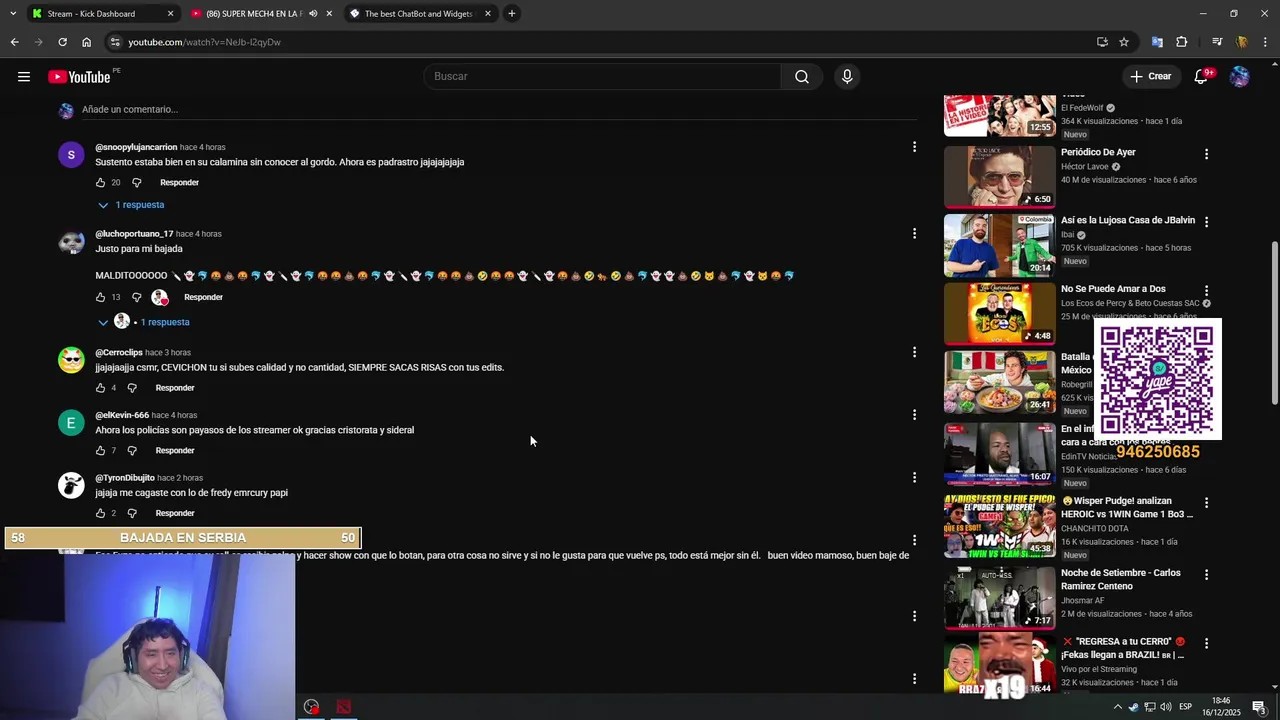Open the YouTube hamburger guide menu
Screen dimensions: 1280x720
24,77
